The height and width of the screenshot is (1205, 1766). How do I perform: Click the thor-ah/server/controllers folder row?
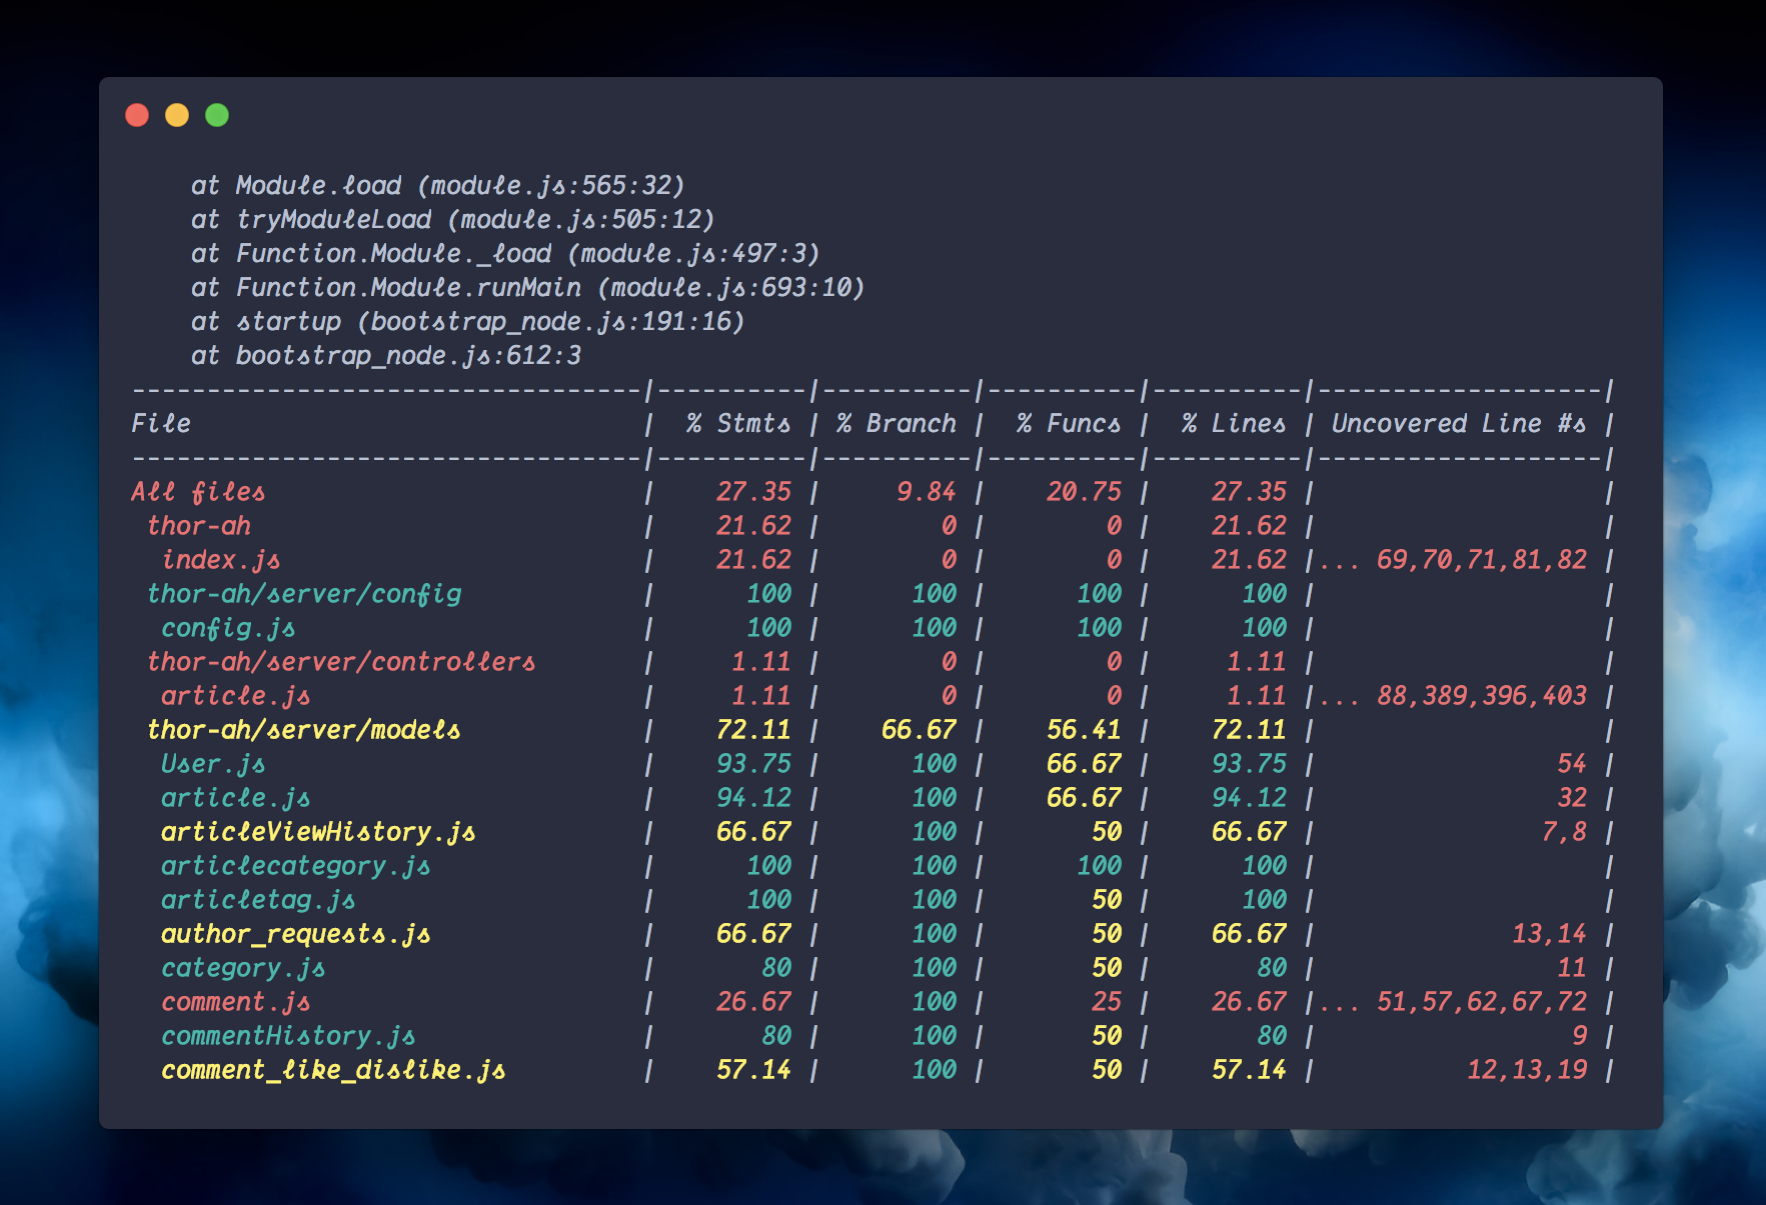341,662
